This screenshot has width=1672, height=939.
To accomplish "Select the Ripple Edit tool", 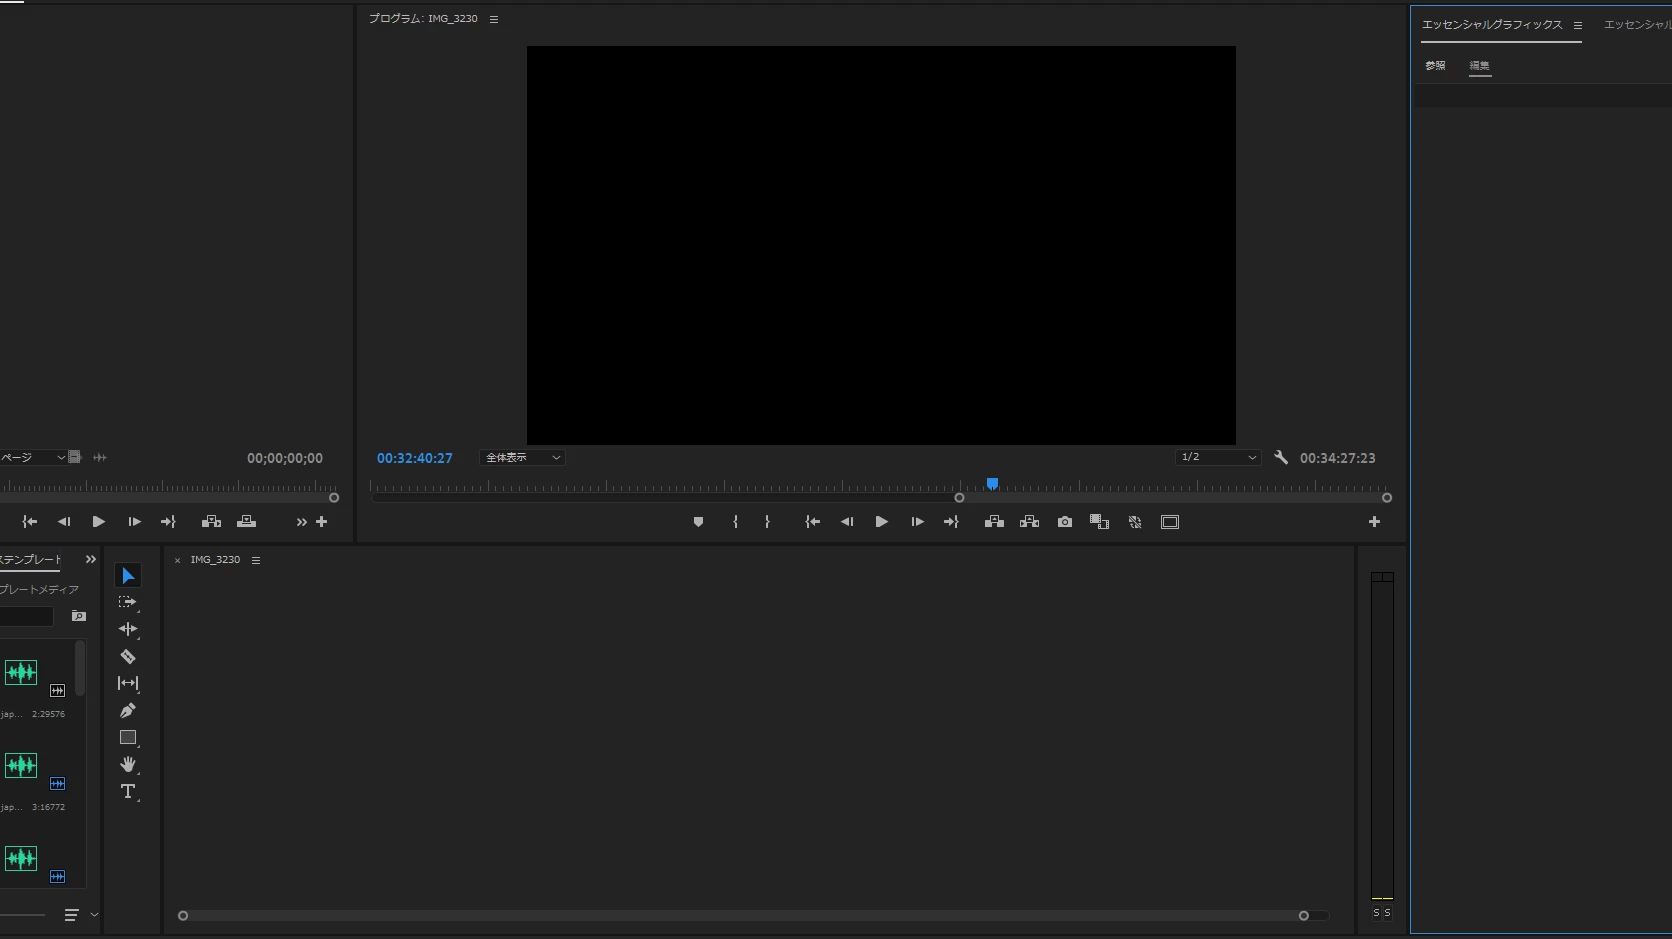I will click(128, 629).
